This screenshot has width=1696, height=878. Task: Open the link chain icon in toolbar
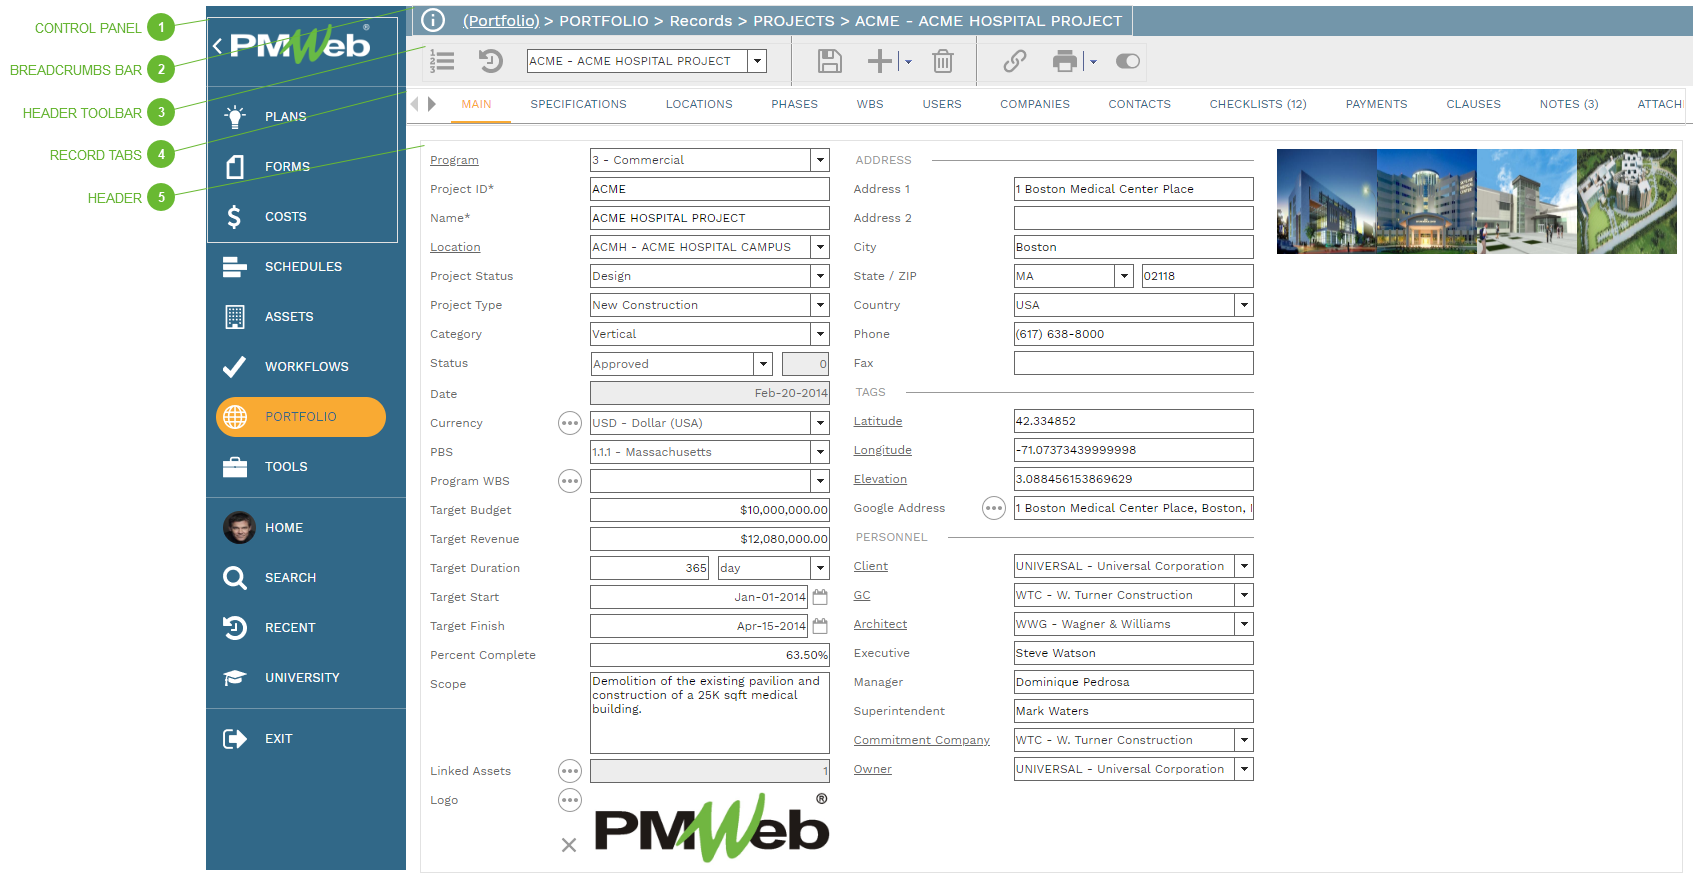1014,61
